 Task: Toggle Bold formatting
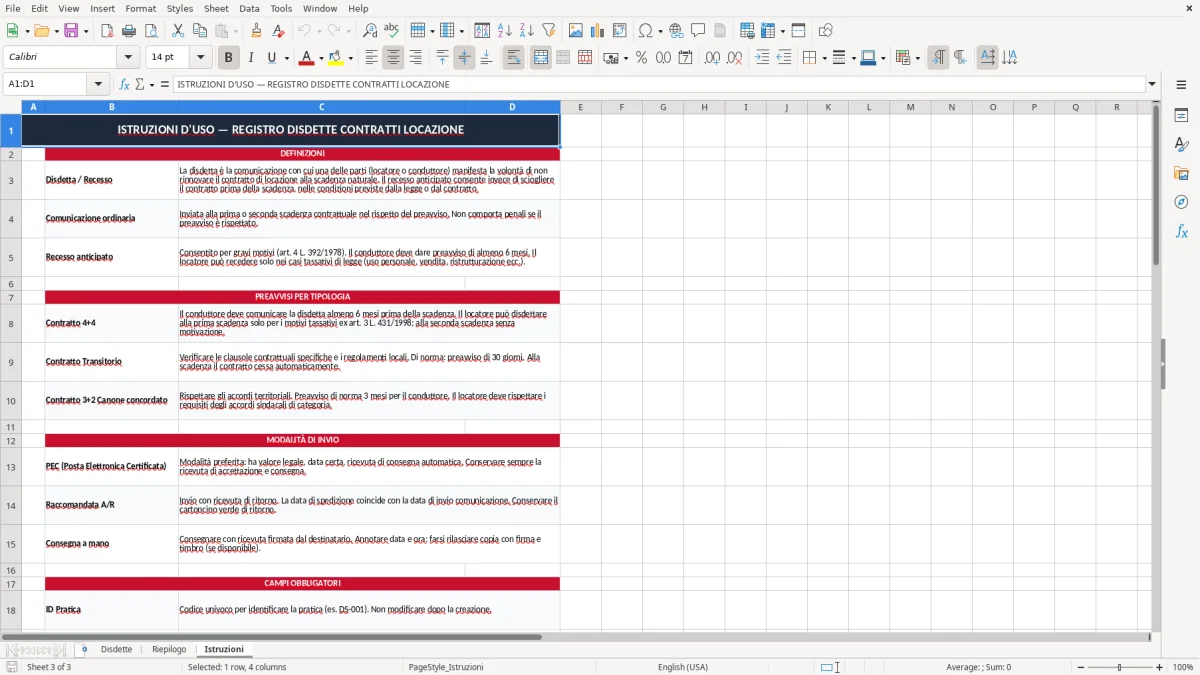click(x=229, y=58)
